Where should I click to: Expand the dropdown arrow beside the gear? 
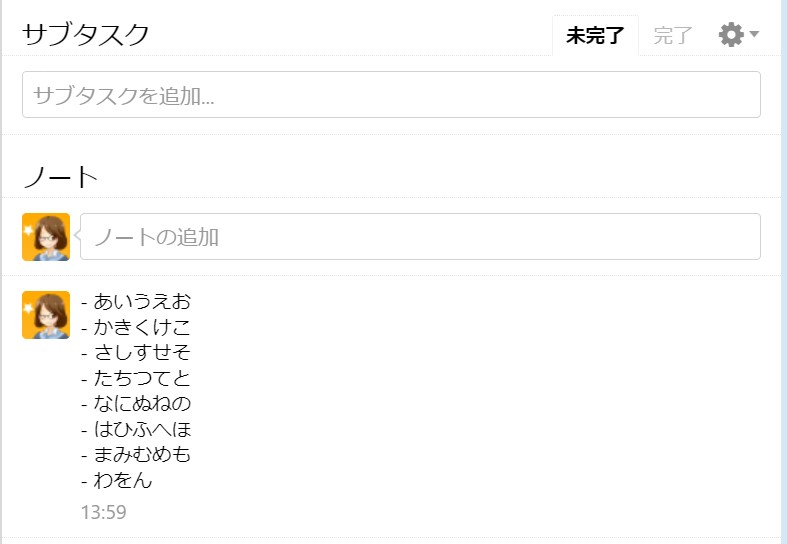click(x=755, y=35)
